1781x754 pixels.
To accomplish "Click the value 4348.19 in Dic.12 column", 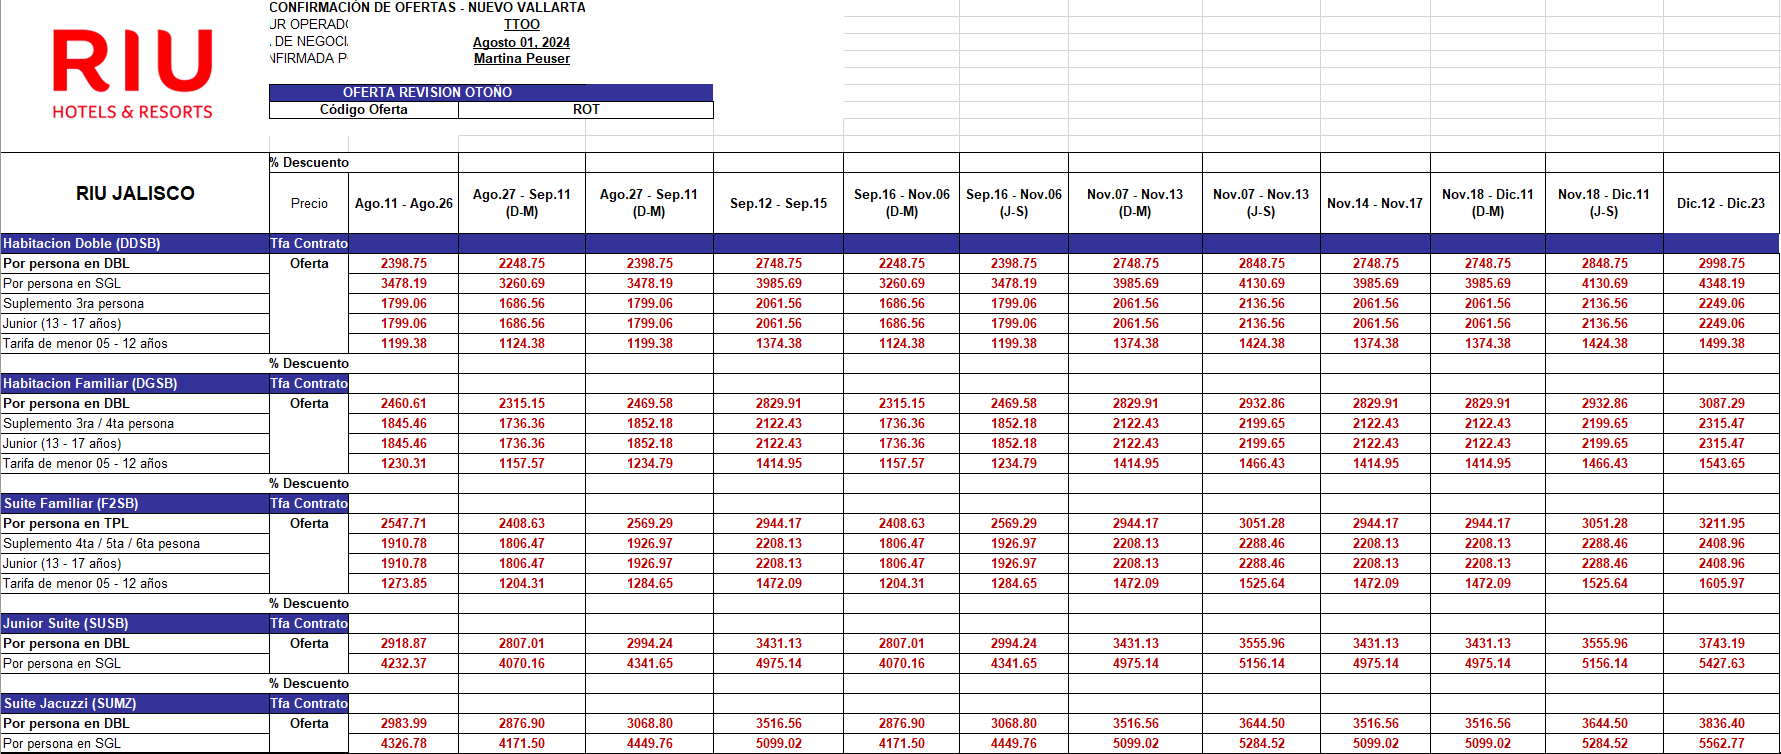I will pyautogui.click(x=1721, y=283).
